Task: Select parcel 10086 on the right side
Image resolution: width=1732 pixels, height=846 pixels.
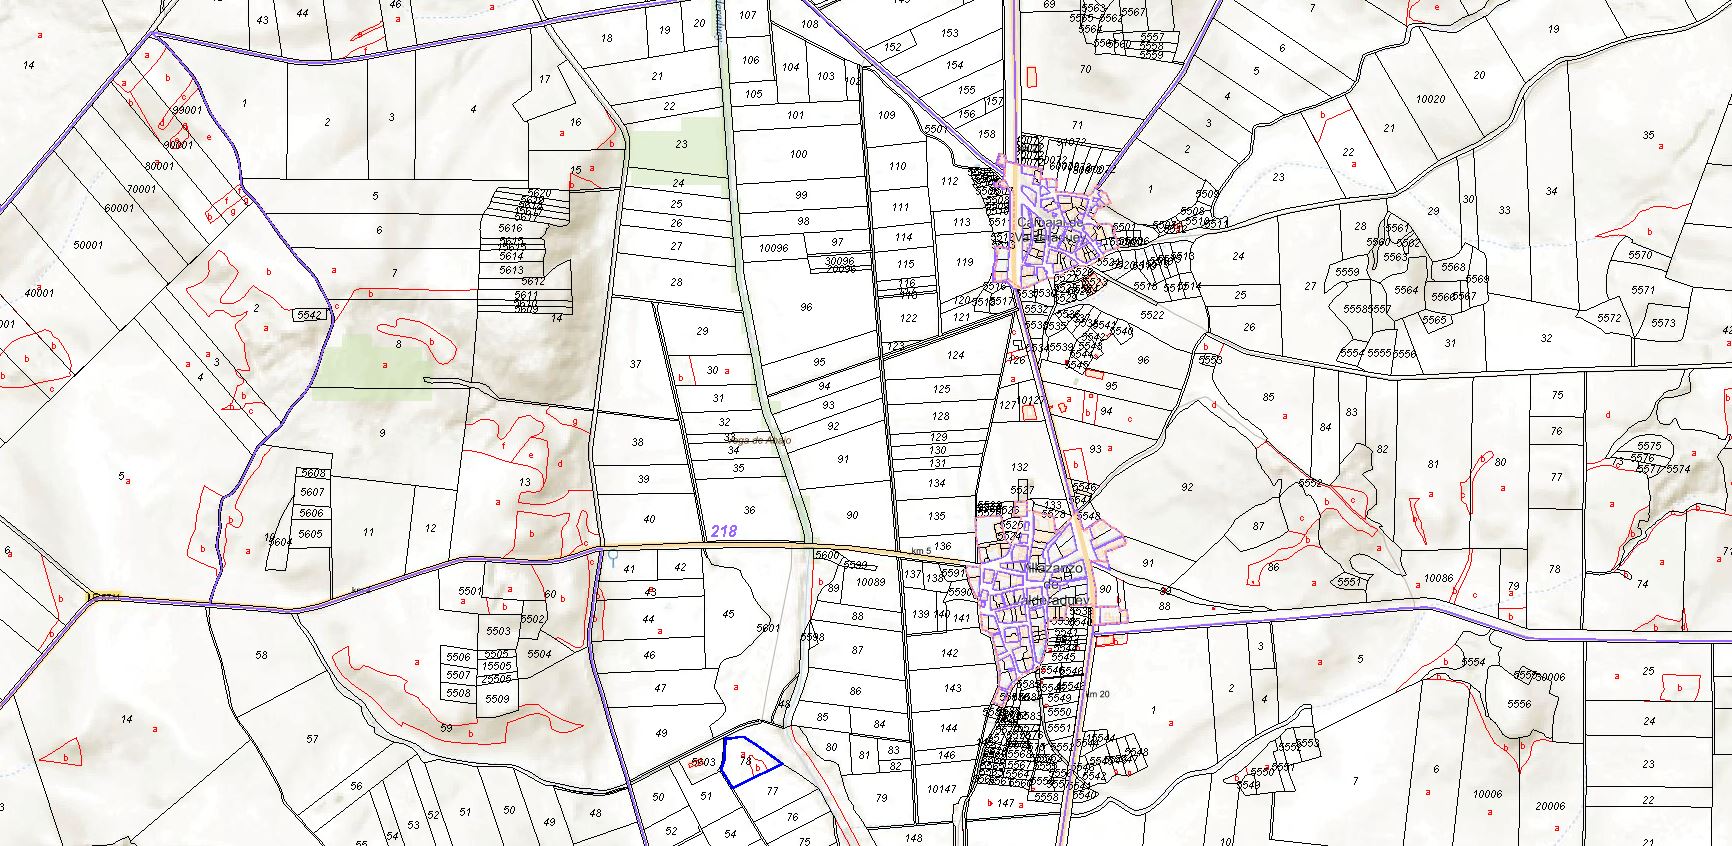Action: click(x=1438, y=578)
